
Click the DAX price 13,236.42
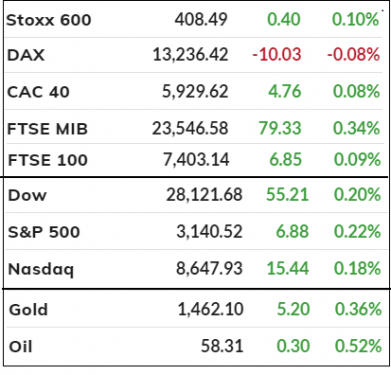click(x=190, y=55)
